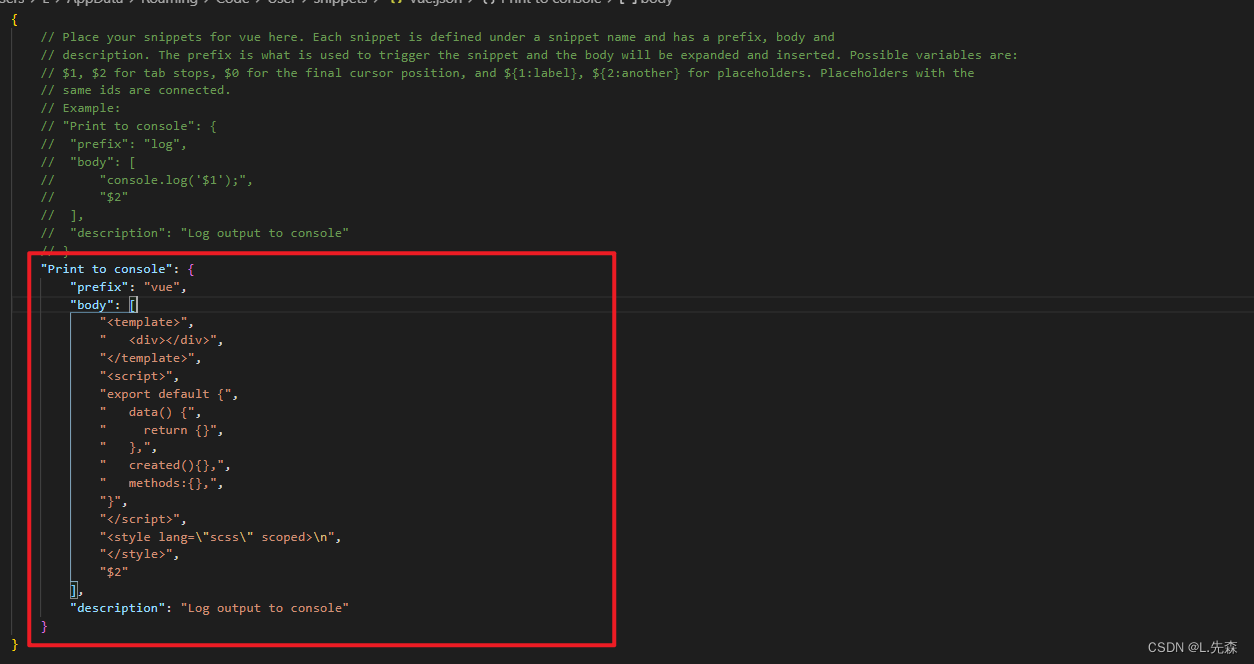The width and height of the screenshot is (1254, 664).
Task: Click the commented console.log('$1') line
Action: click(147, 180)
